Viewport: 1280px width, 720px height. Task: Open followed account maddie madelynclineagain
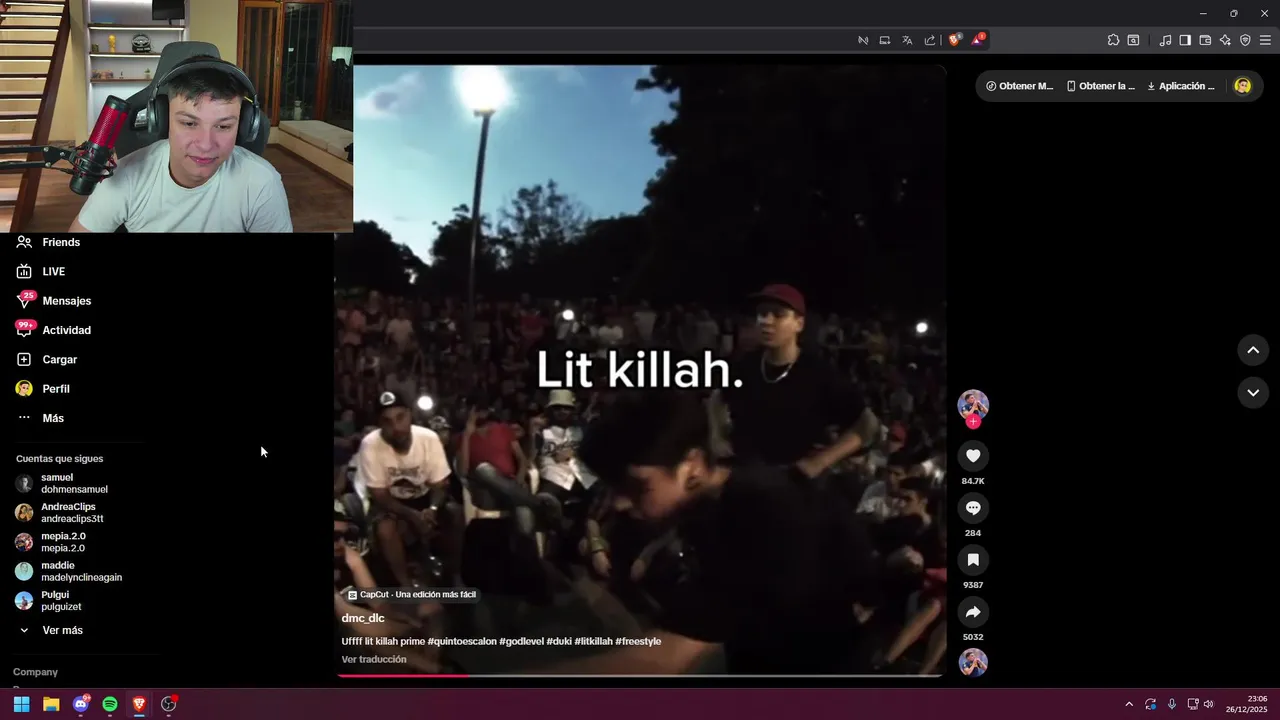coord(69,571)
